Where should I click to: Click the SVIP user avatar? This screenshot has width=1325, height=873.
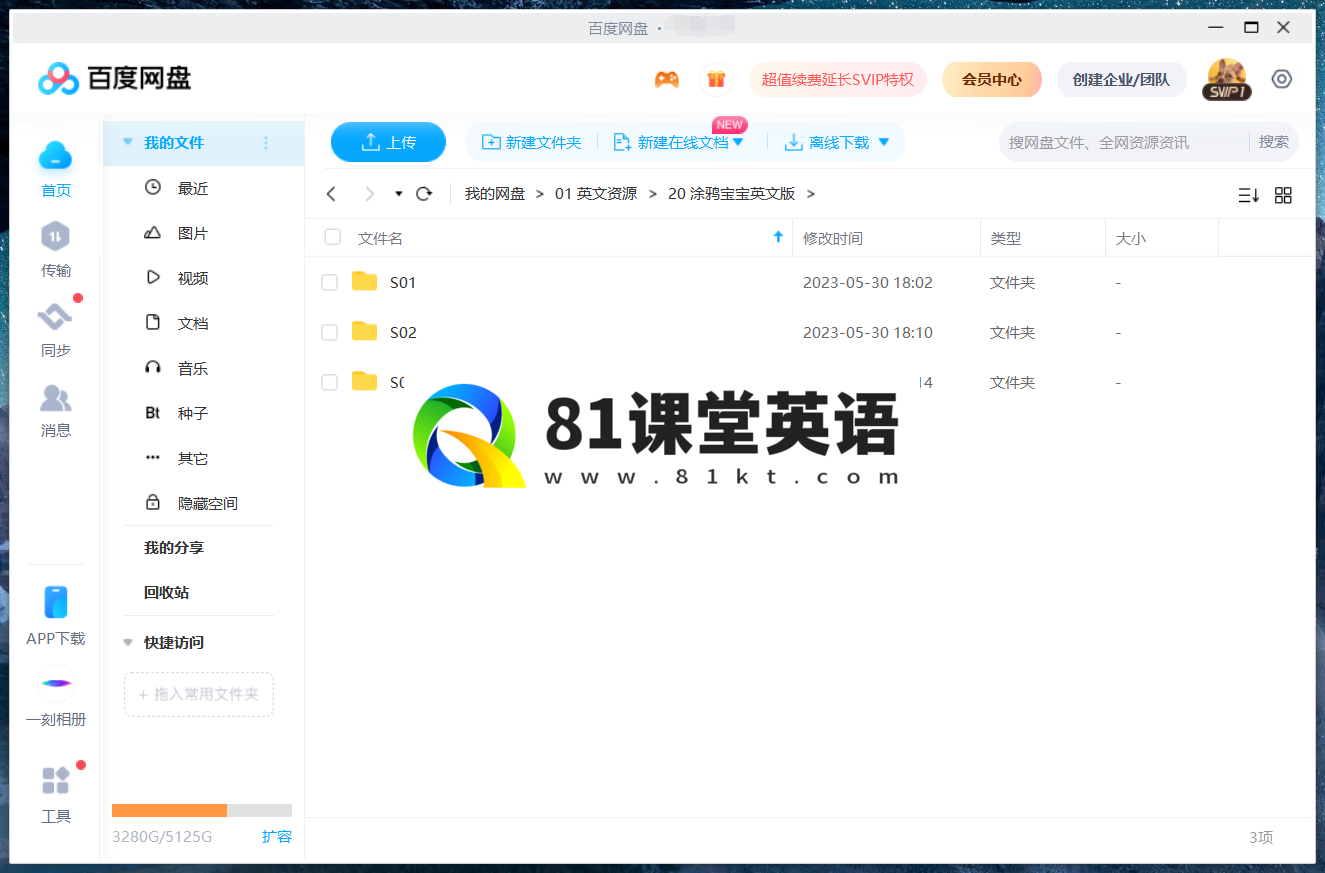pos(1227,79)
